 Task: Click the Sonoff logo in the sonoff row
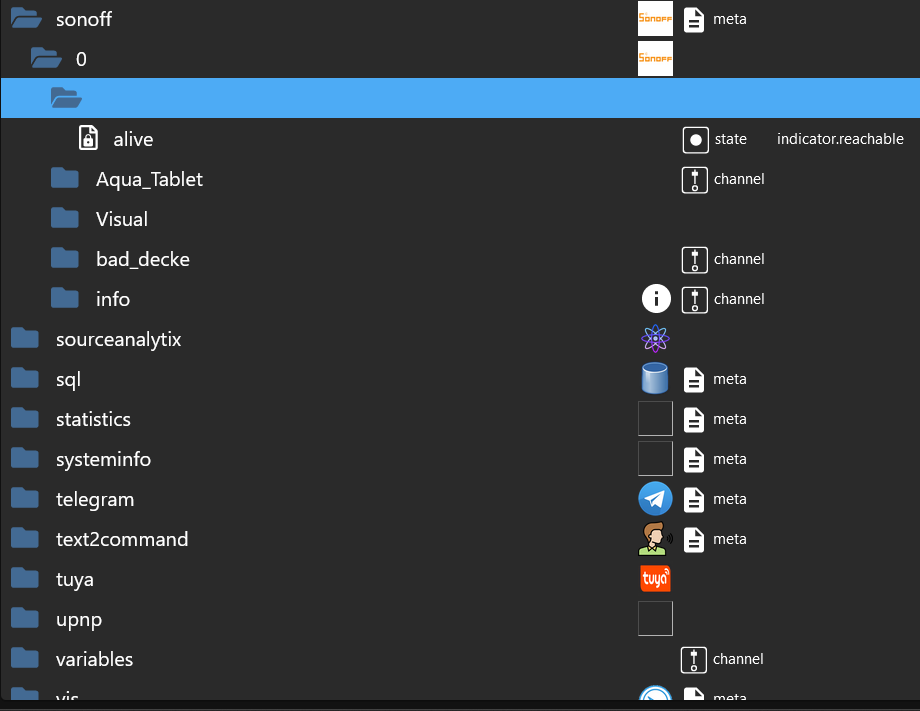pyautogui.click(x=655, y=19)
